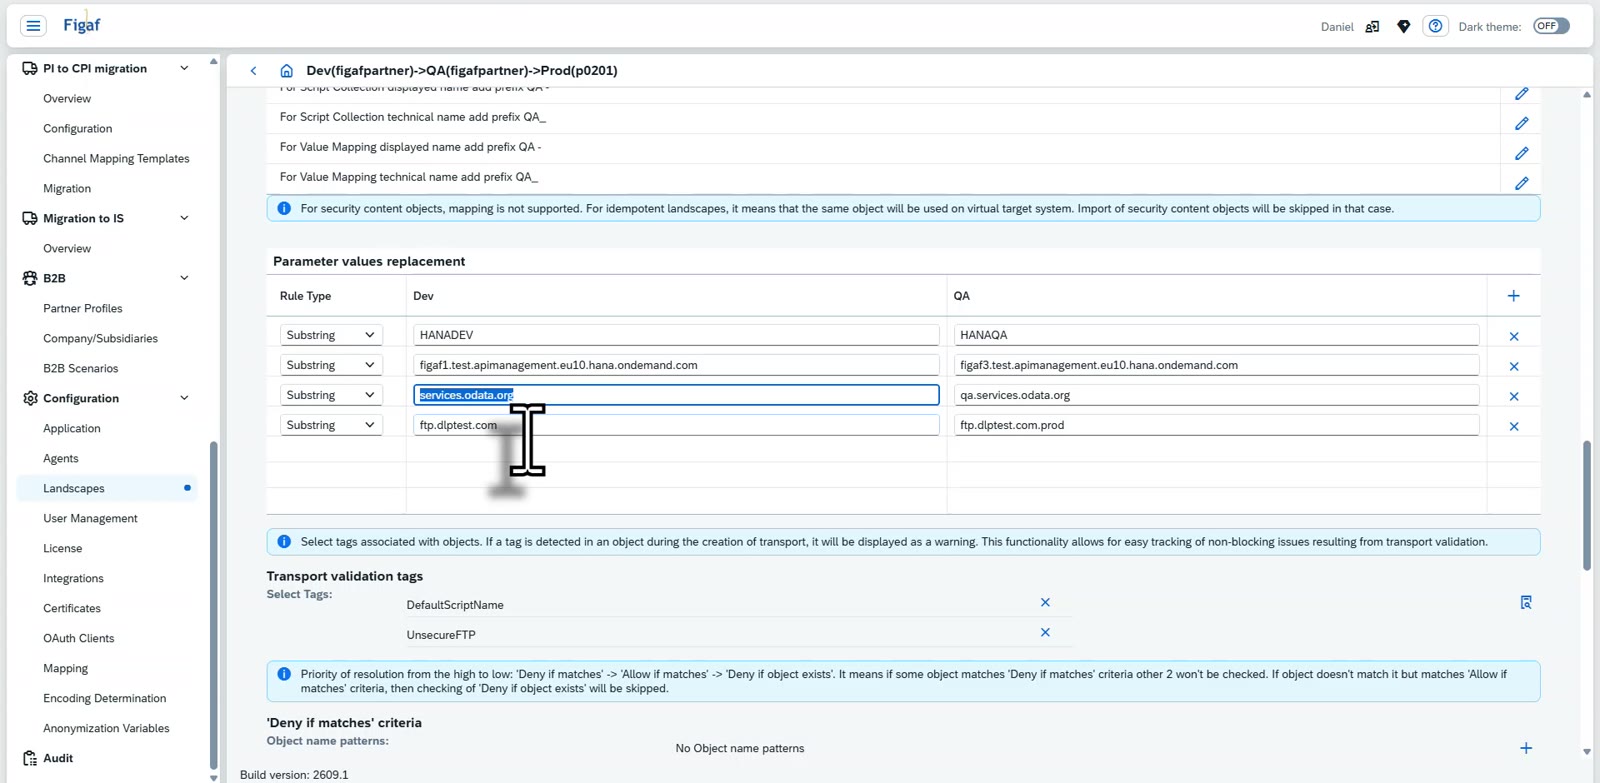Image resolution: width=1600 pixels, height=783 pixels.
Task: Click the QA field qa.services.odata.org
Action: [x=1216, y=396]
